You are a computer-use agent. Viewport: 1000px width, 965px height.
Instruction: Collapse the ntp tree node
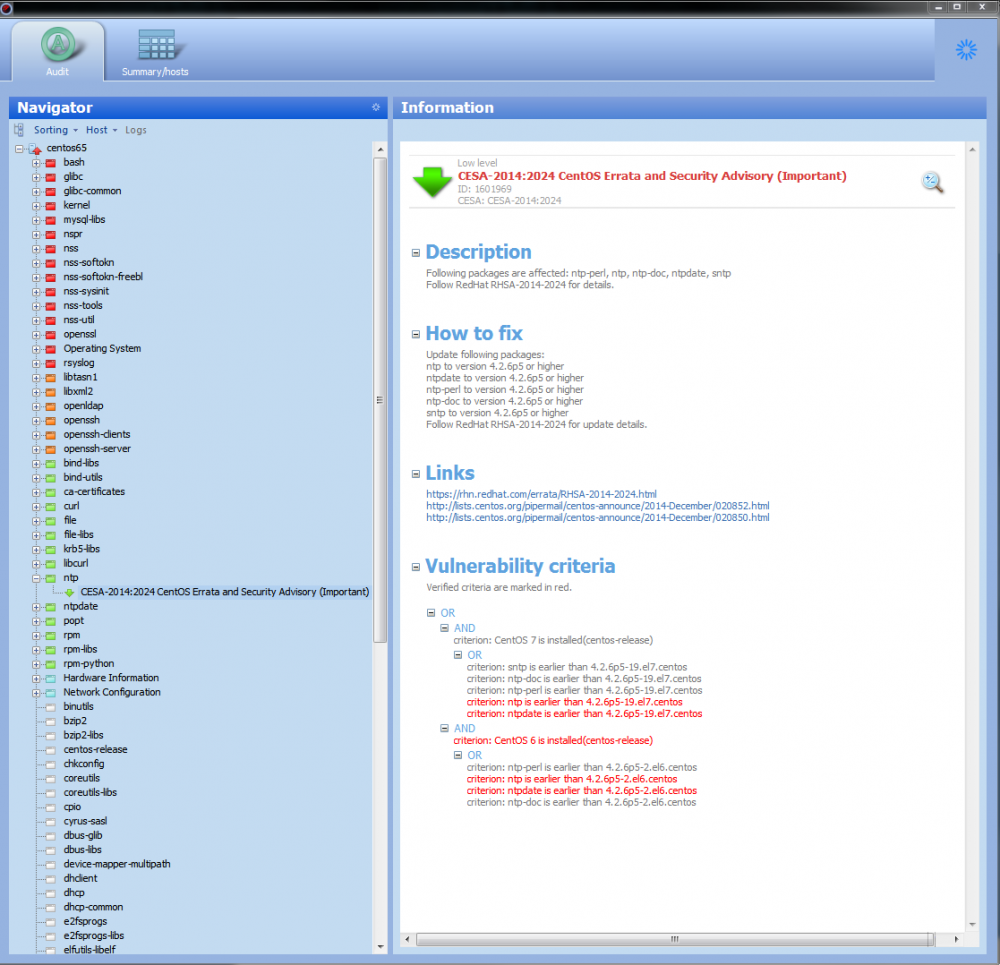(x=36, y=578)
